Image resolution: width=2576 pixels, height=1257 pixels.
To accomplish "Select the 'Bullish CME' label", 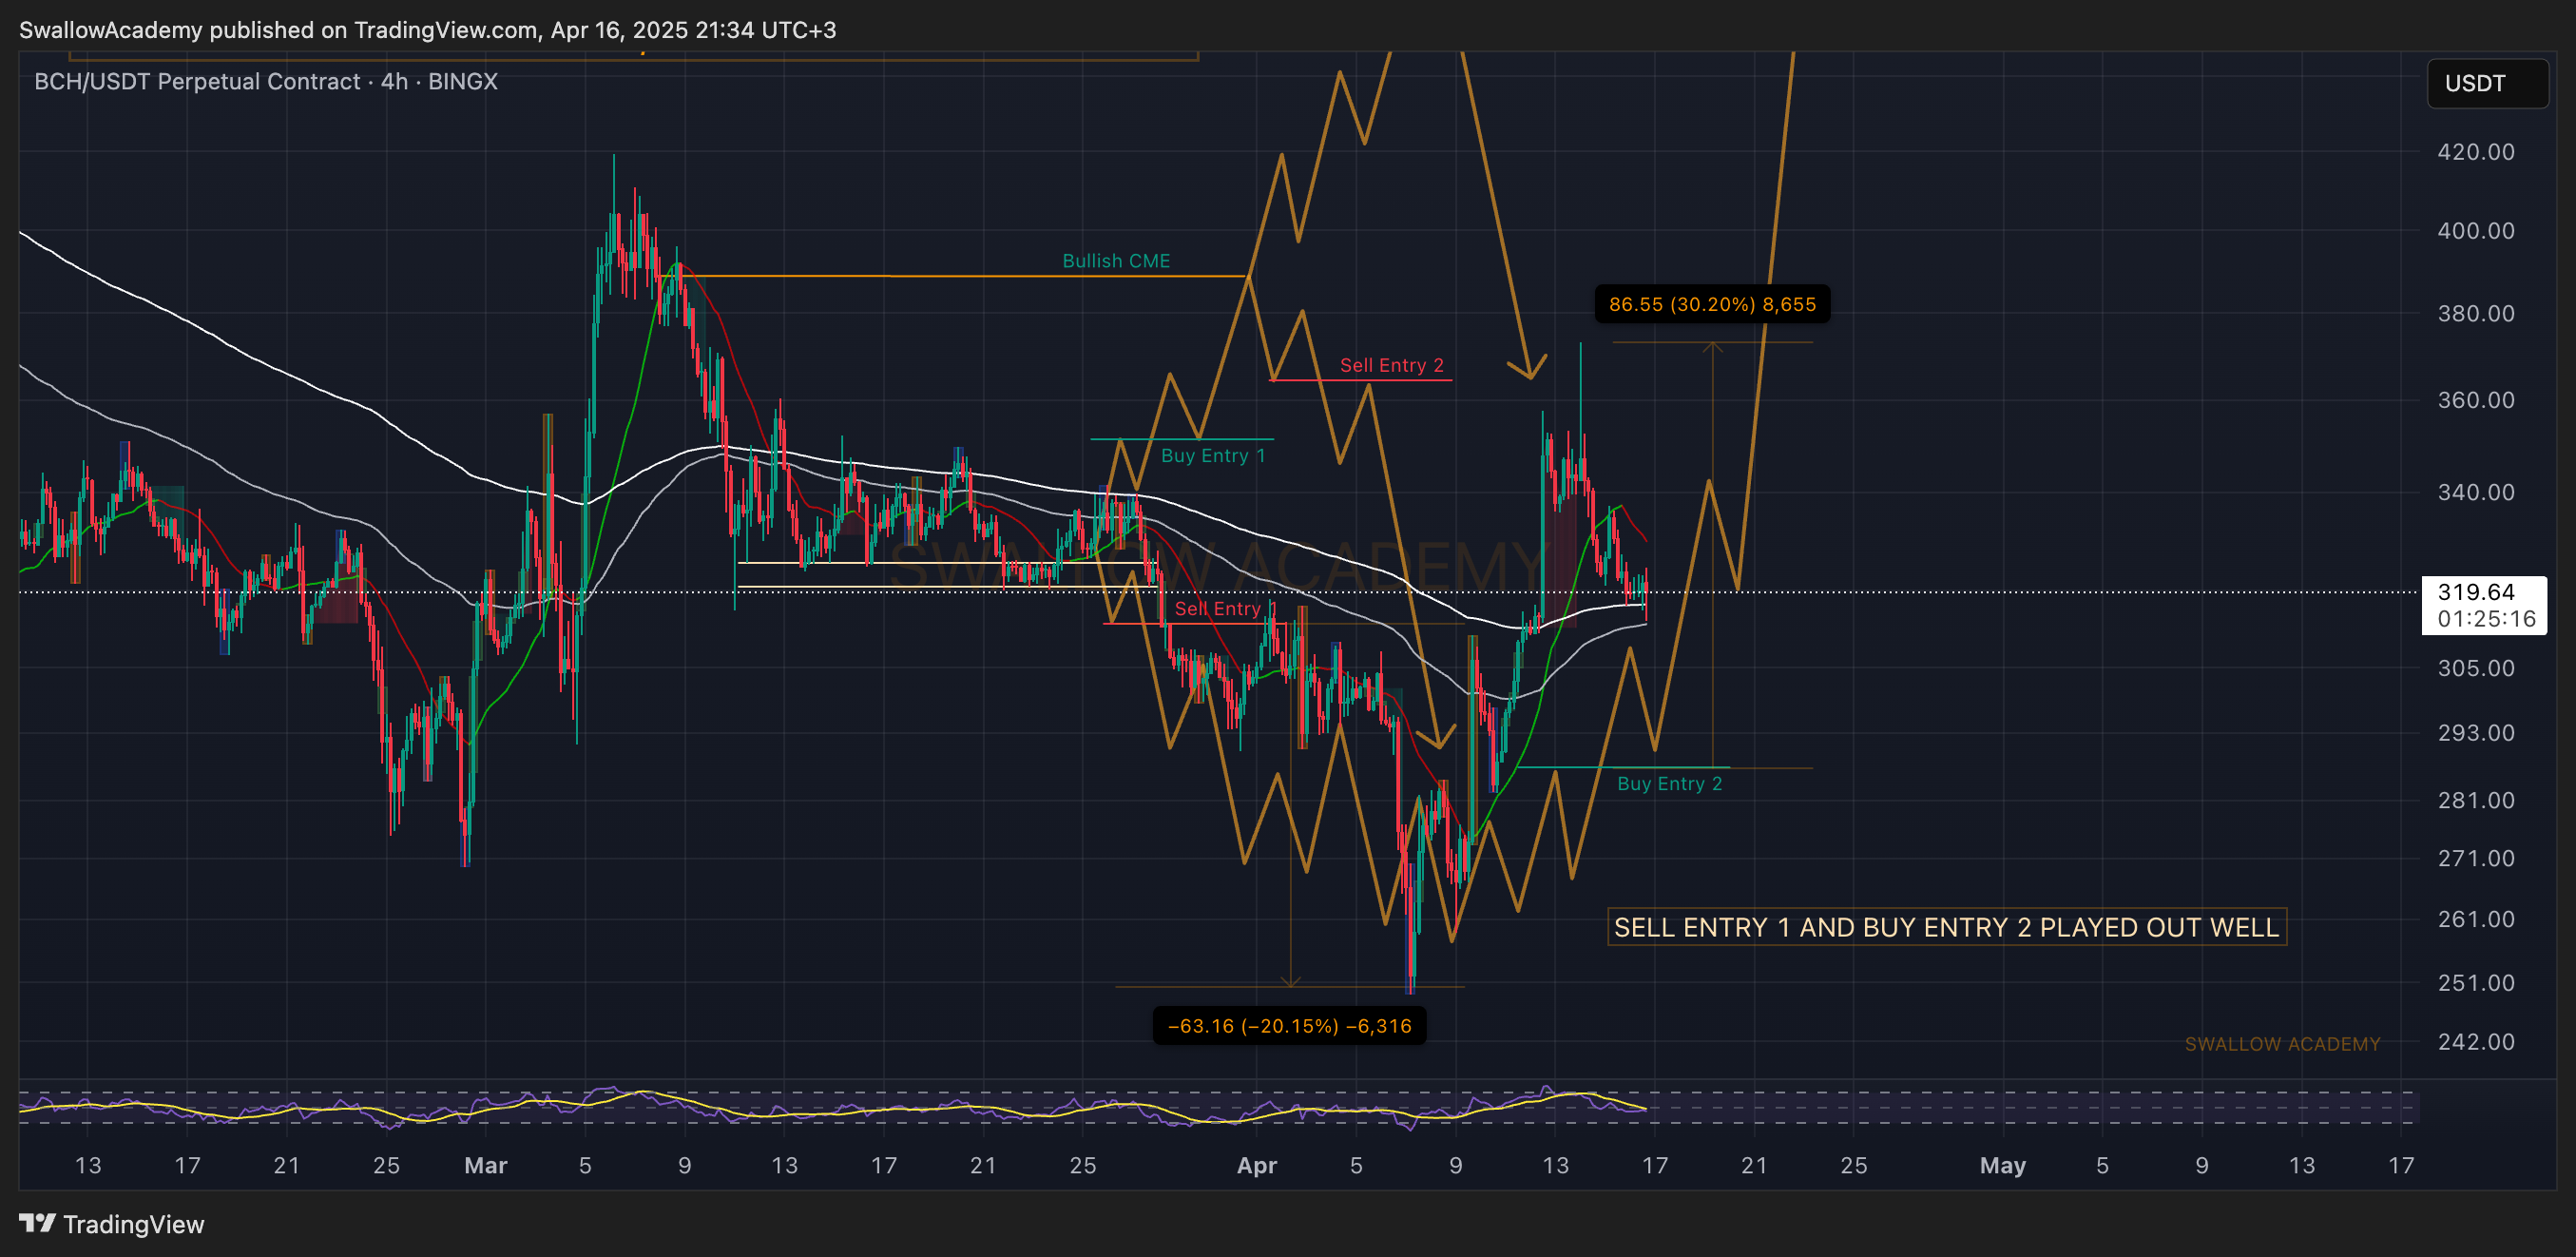I will (x=1116, y=261).
